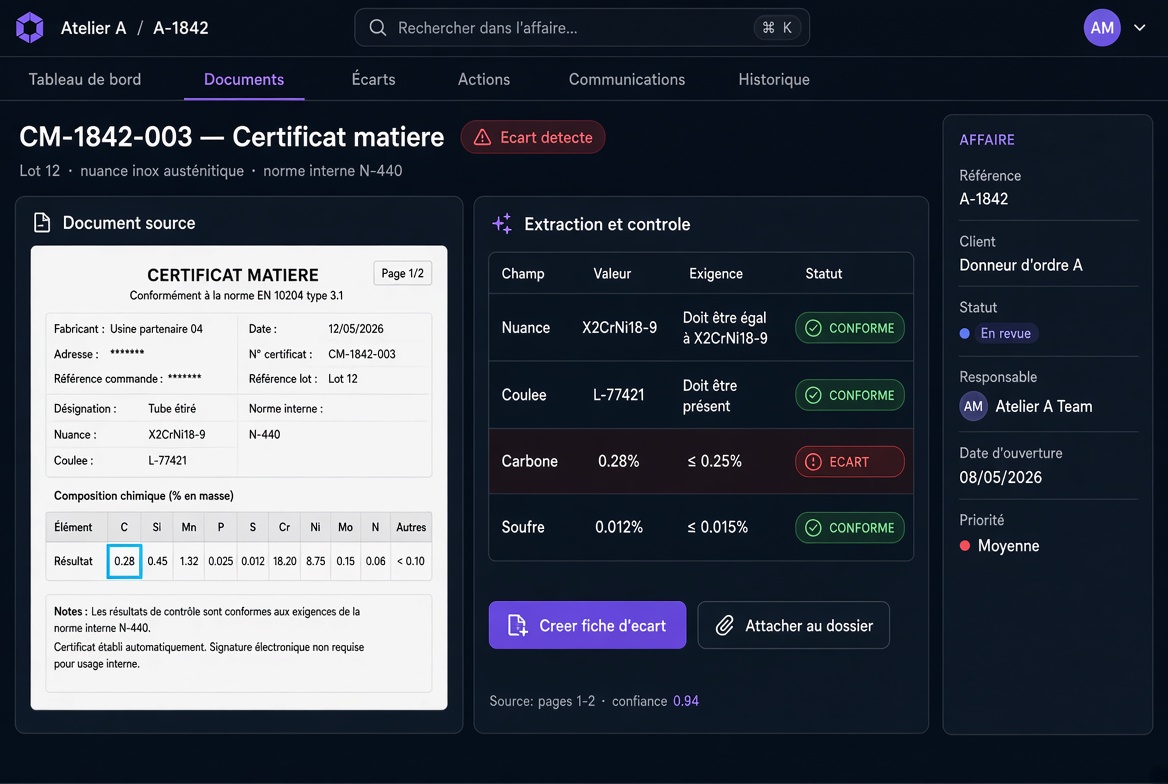Click the Carbone value 0.28%
The height and width of the screenshot is (784, 1168).
point(618,461)
